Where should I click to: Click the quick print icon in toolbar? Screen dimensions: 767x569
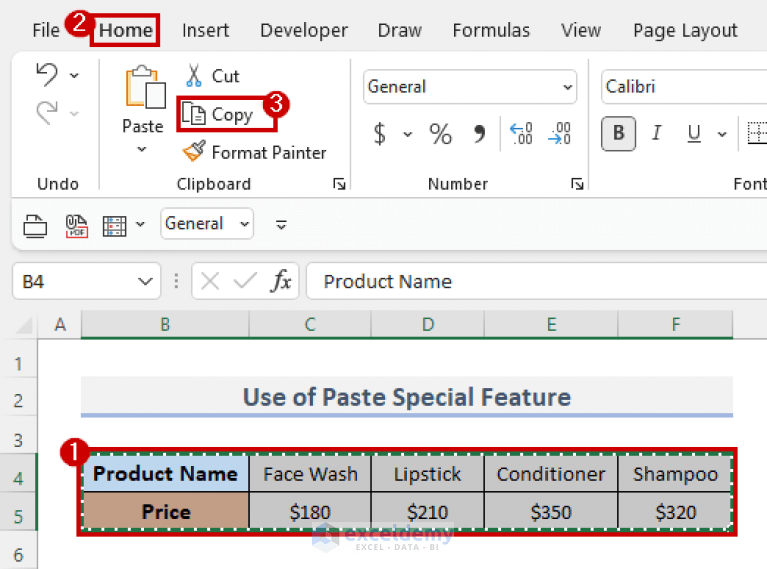[35, 226]
